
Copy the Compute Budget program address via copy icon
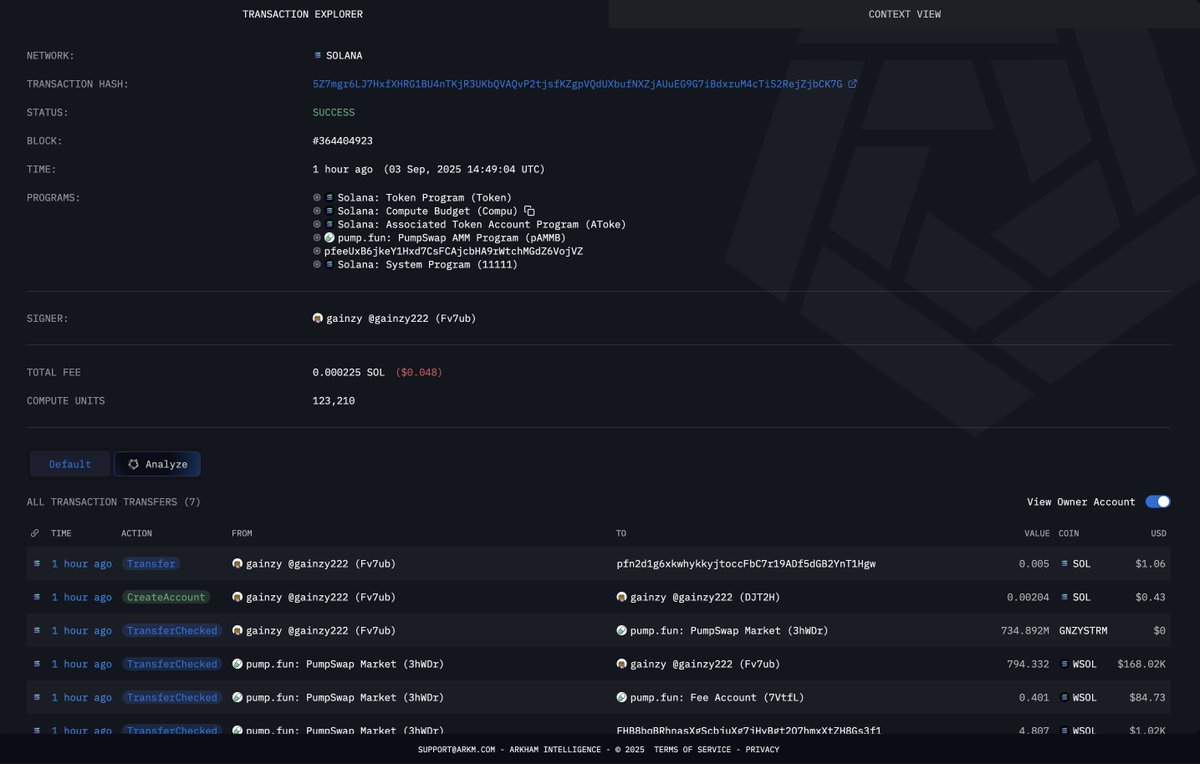pyautogui.click(x=529, y=211)
